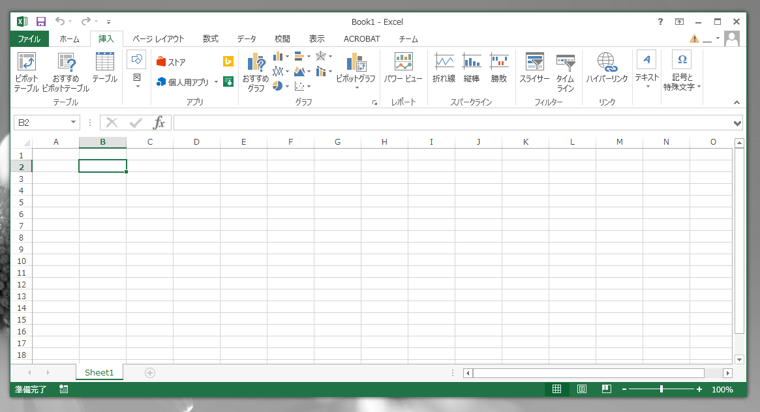This screenshot has width=760, height=412.
Task: Switch to Normal view in status bar
Action: [x=556, y=389]
